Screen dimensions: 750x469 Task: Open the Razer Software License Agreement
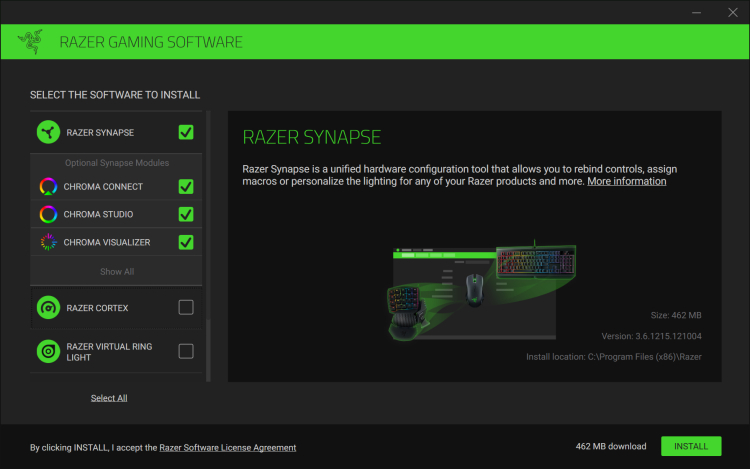tap(228, 447)
